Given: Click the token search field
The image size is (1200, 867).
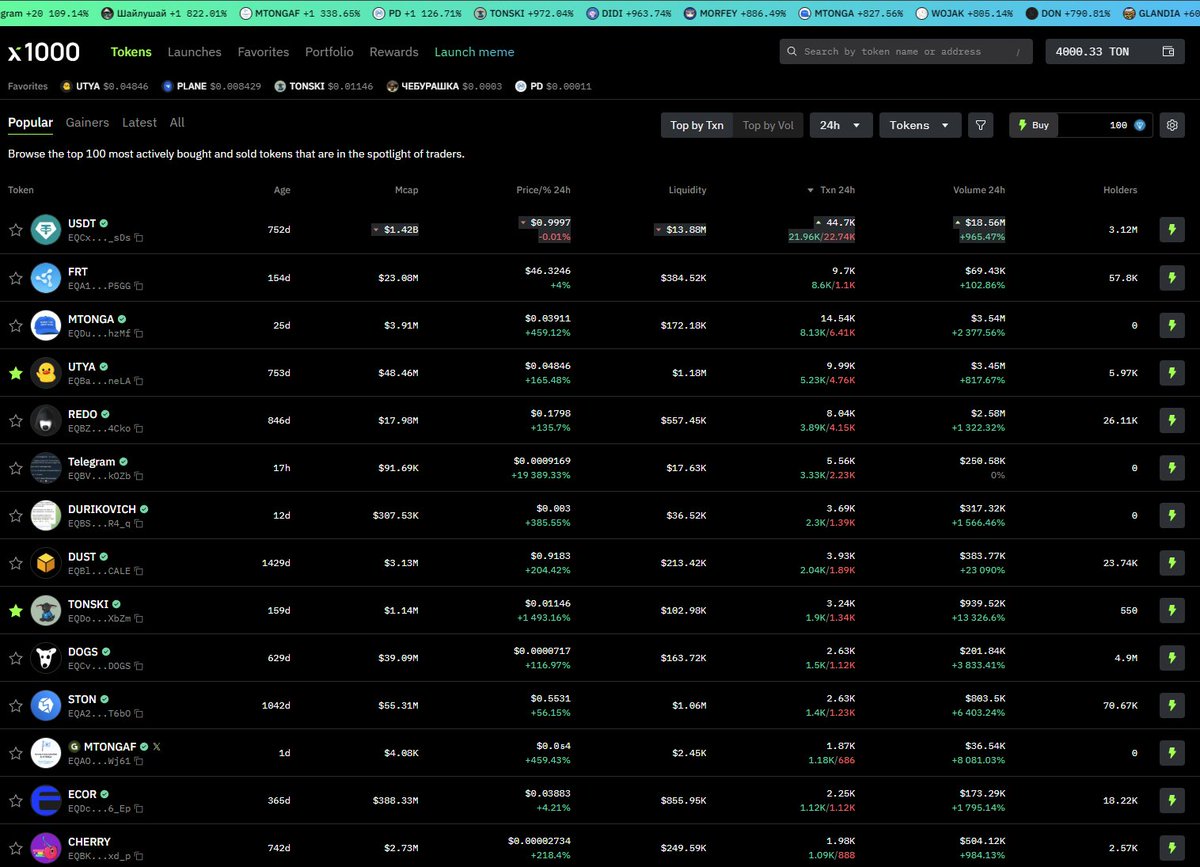Looking at the screenshot, I should [907, 51].
